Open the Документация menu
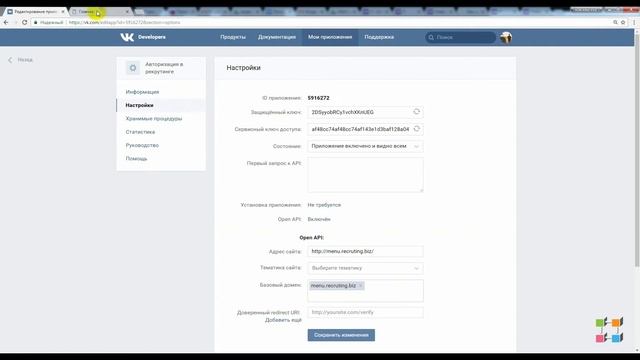640x360 pixels. click(277, 37)
